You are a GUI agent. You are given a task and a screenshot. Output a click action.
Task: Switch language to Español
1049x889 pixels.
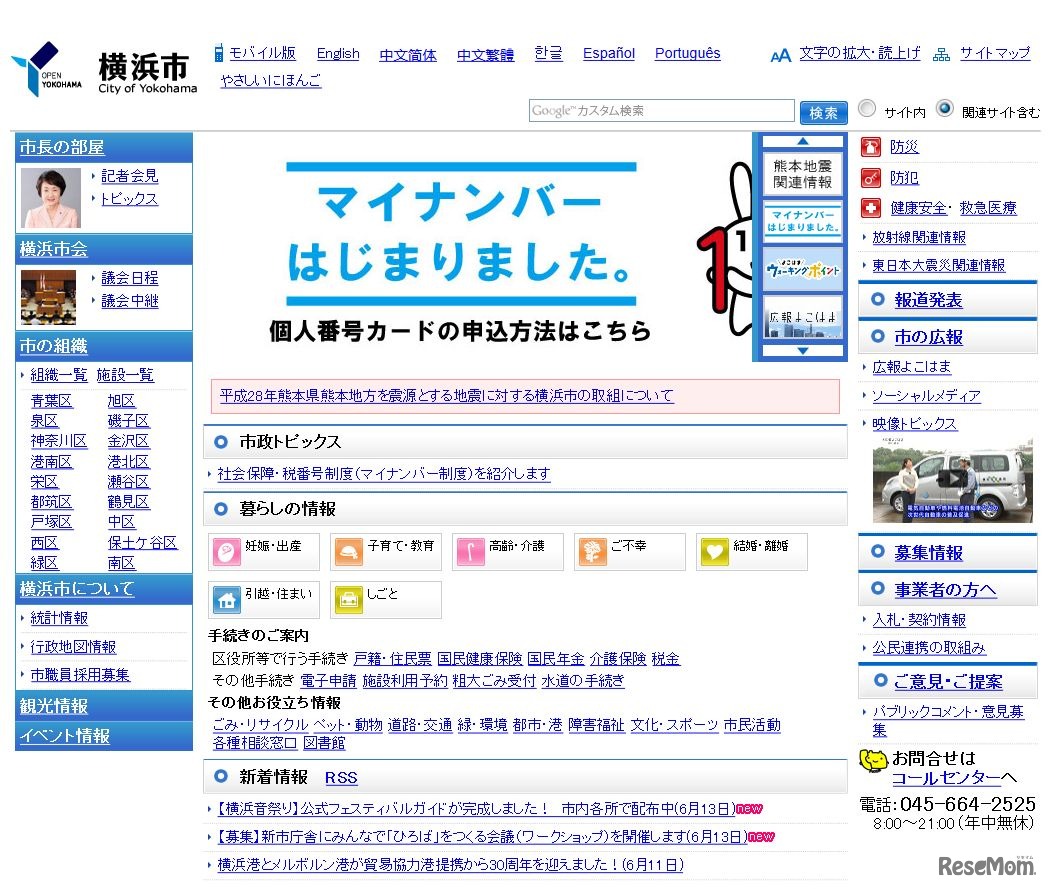[x=609, y=54]
